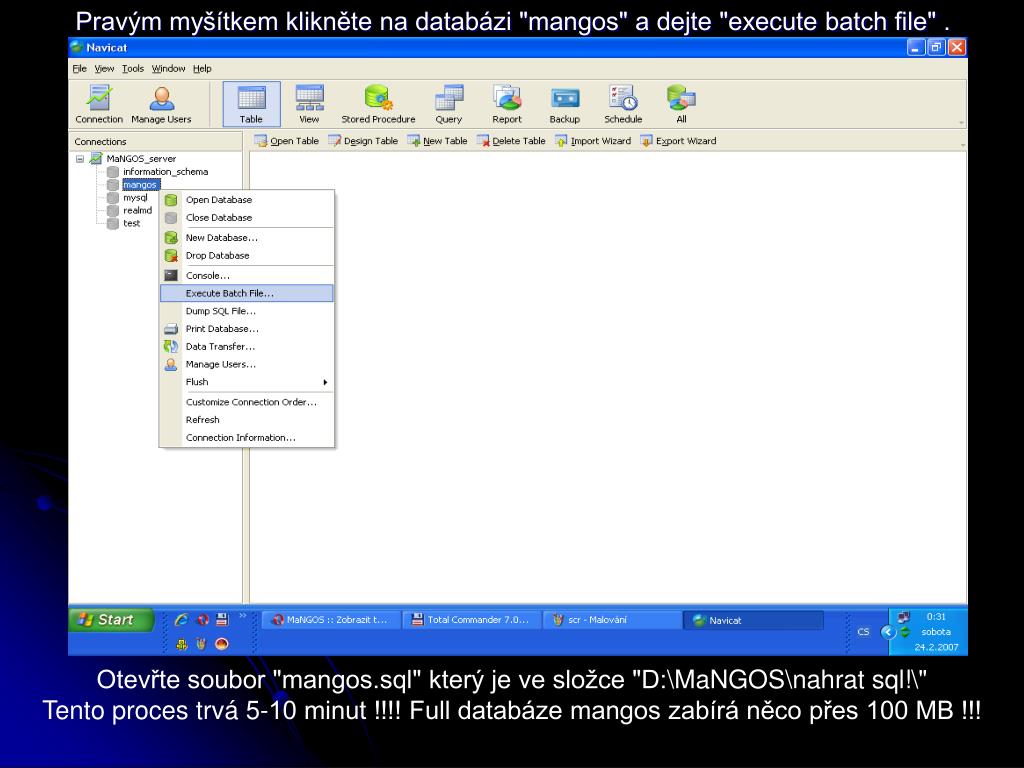Image resolution: width=1024 pixels, height=768 pixels.
Task: Choose Customize Connection Order... from context menu
Action: click(x=247, y=402)
